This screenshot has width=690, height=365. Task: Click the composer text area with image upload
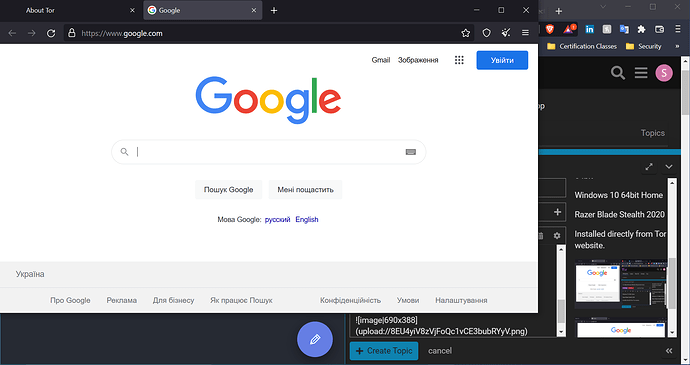click(x=453, y=326)
